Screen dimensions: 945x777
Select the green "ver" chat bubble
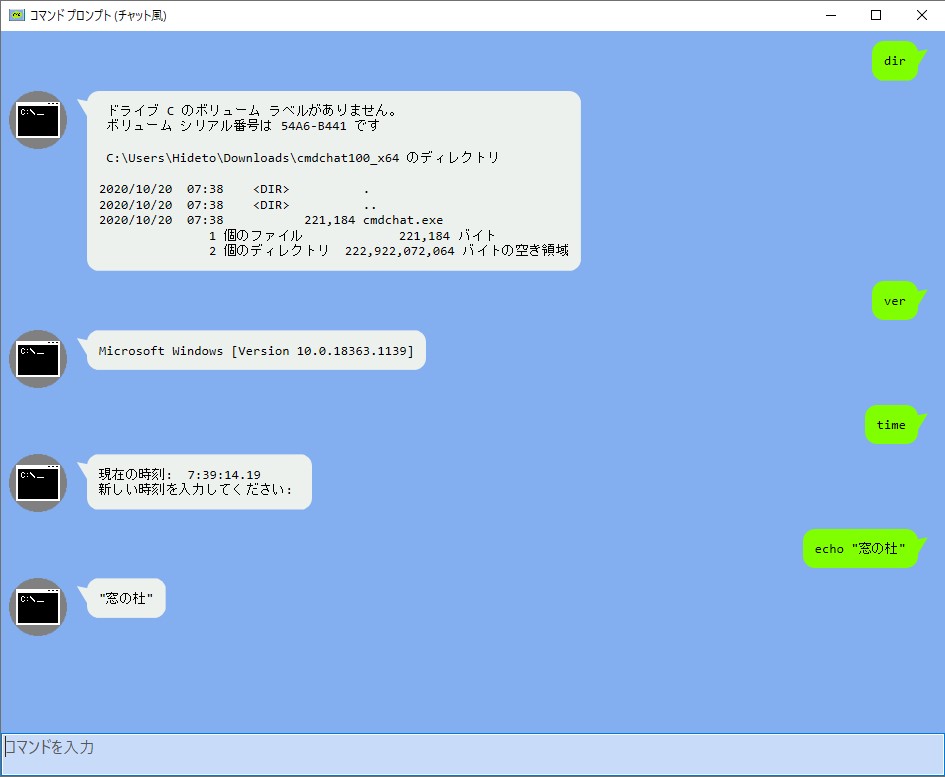[x=895, y=300]
